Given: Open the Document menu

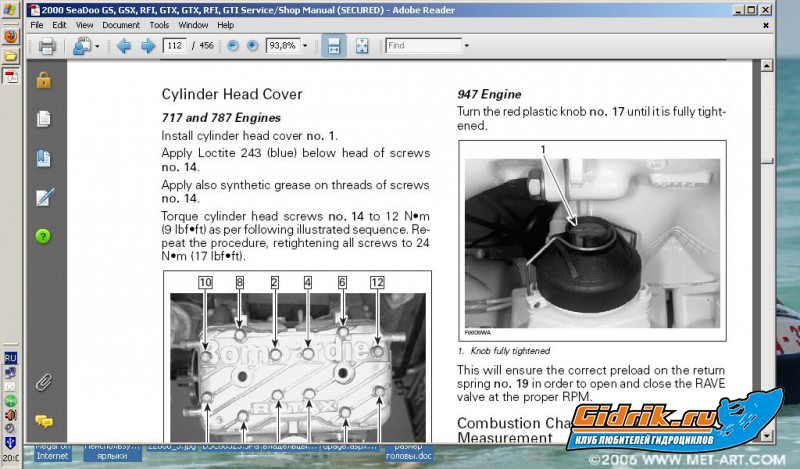Looking at the screenshot, I should tap(121, 24).
